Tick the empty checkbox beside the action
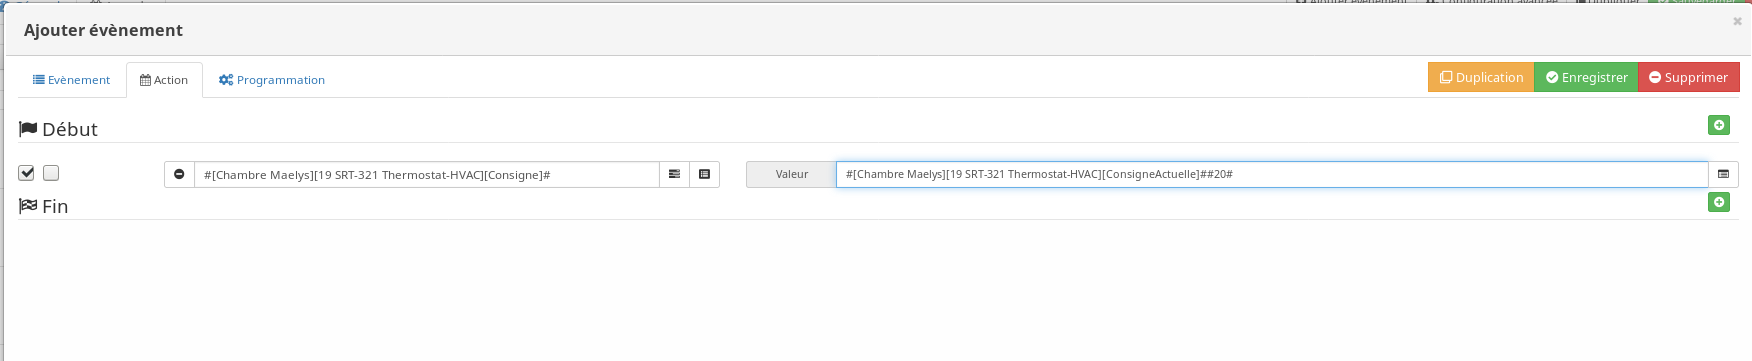Screen dimensions: 1752x361 click(x=51, y=173)
